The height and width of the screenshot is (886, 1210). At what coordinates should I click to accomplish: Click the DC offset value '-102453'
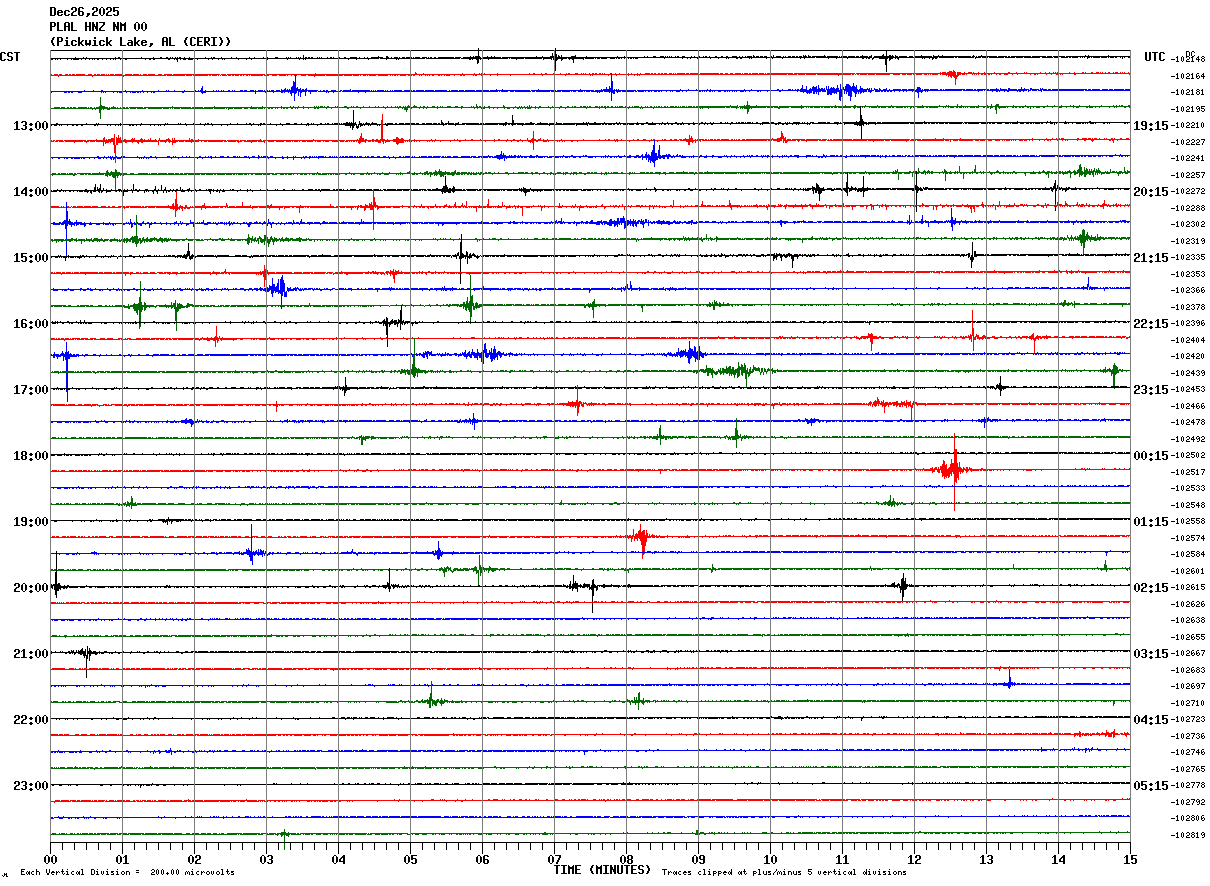pyautogui.click(x=1189, y=390)
